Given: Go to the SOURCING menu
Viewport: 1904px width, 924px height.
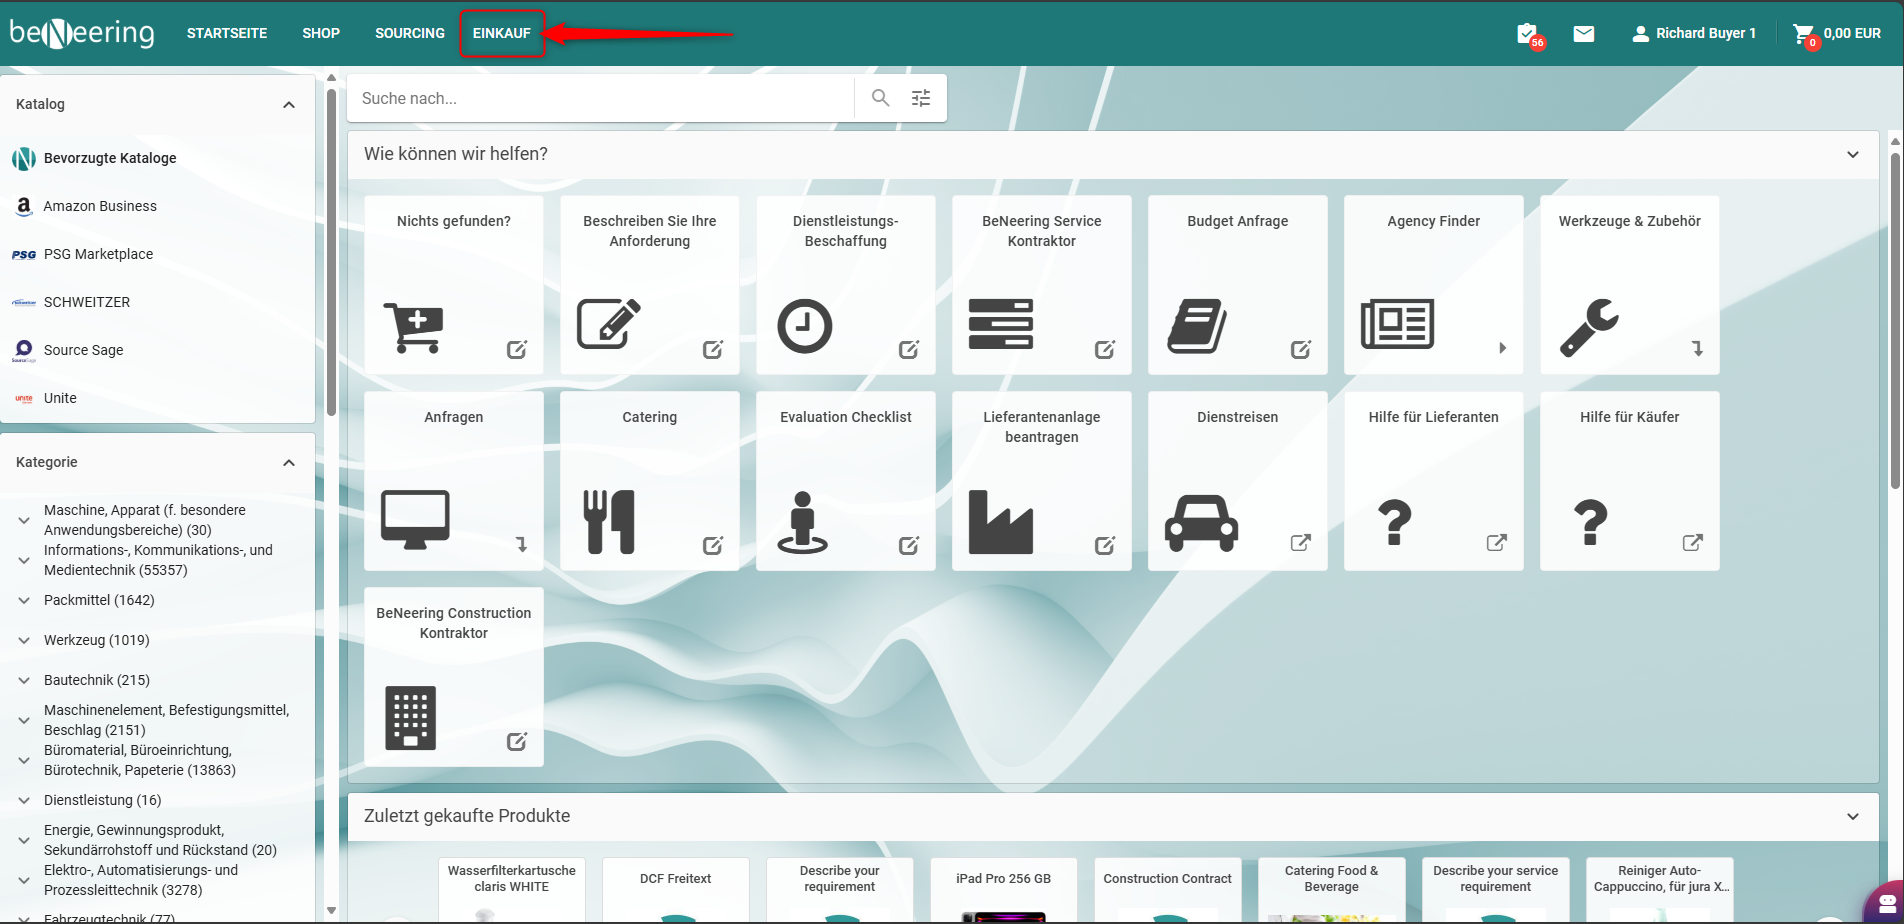Looking at the screenshot, I should (x=410, y=33).
